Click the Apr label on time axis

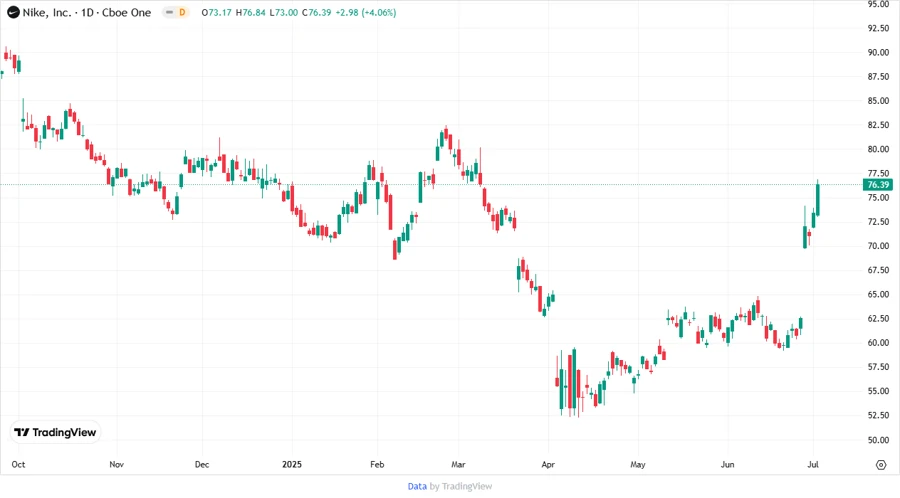tap(548, 465)
